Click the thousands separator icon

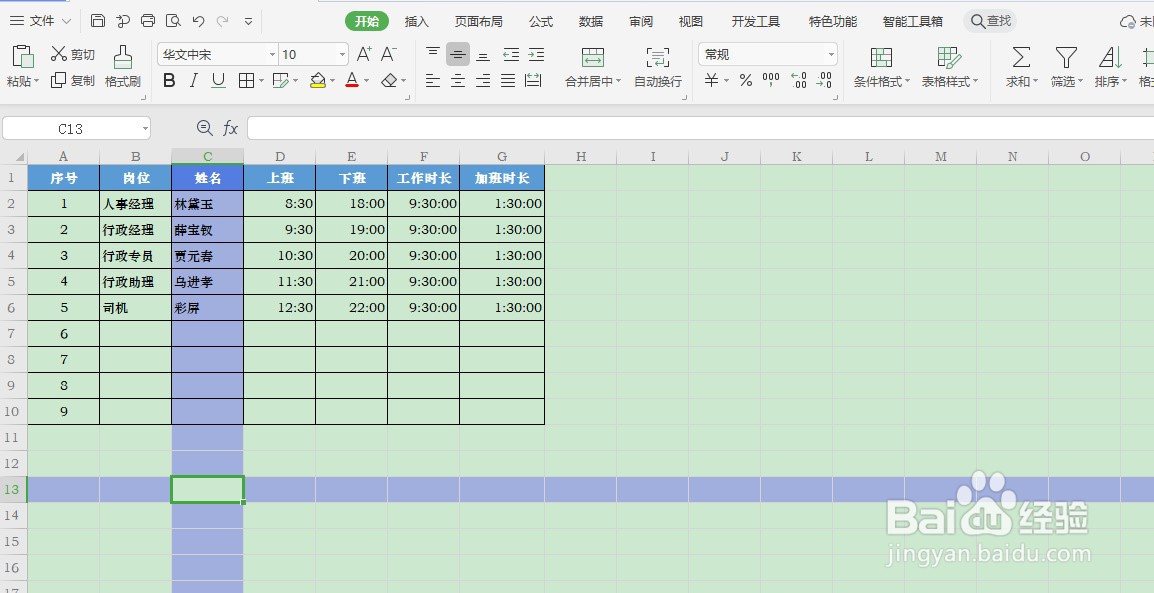click(x=771, y=80)
